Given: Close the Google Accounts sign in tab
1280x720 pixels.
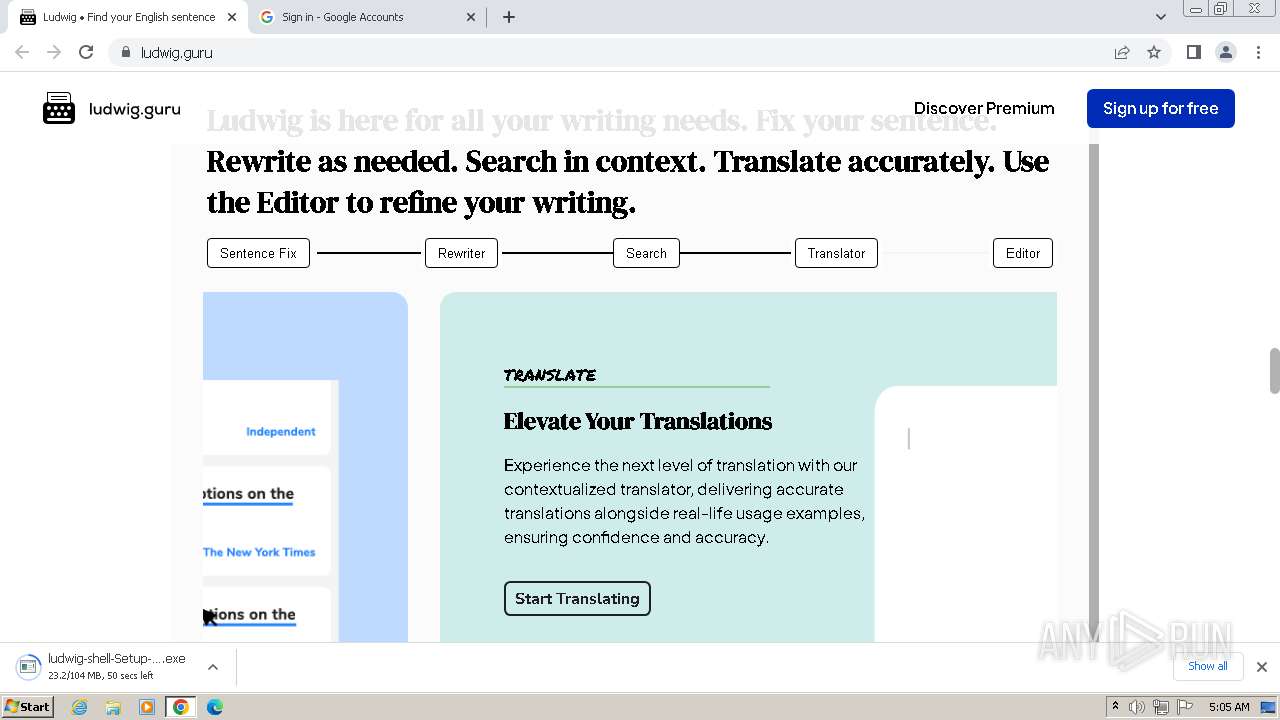Looking at the screenshot, I should click(471, 17).
